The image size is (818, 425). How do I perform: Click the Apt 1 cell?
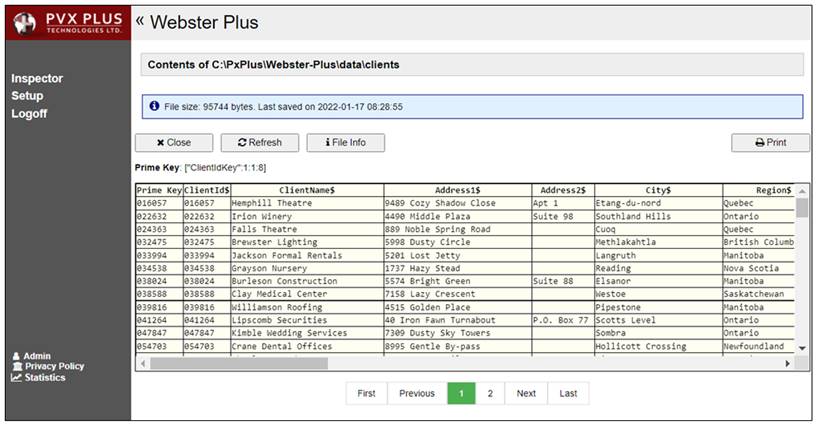(x=563, y=203)
